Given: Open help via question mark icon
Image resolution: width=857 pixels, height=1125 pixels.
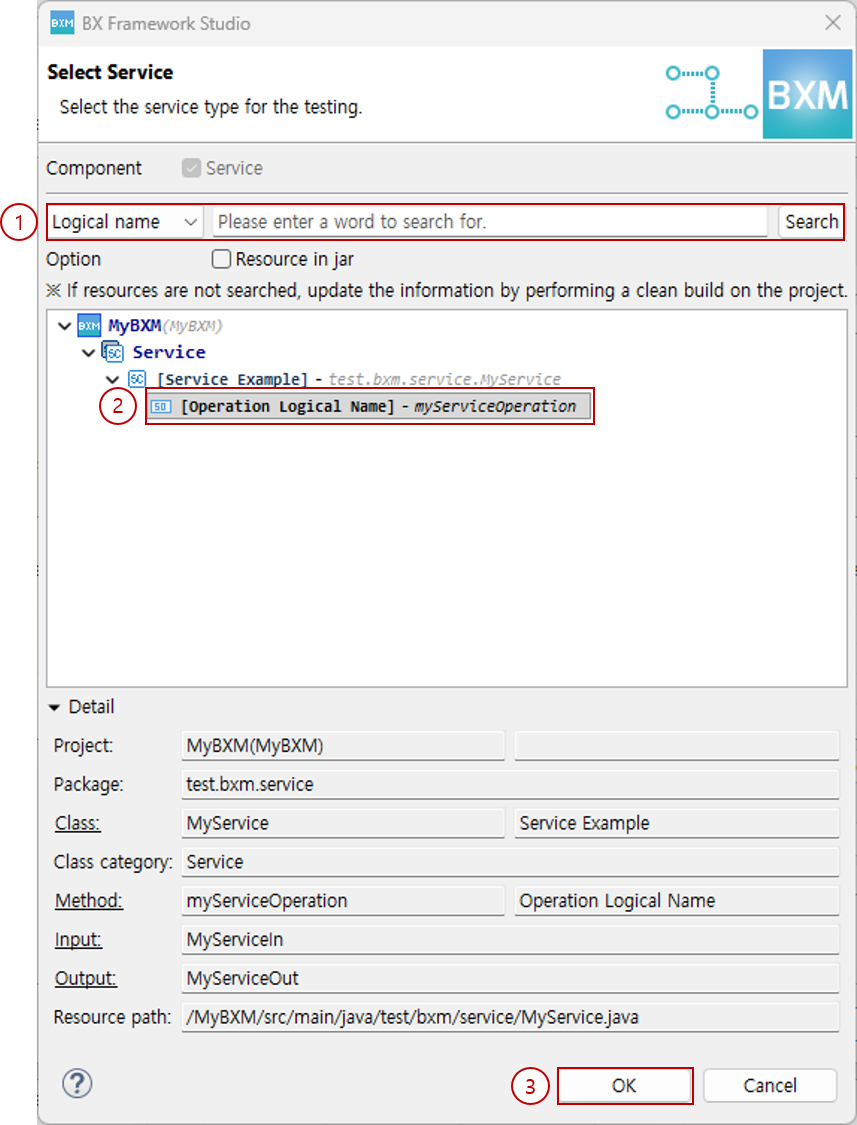Looking at the screenshot, I should 77,1084.
